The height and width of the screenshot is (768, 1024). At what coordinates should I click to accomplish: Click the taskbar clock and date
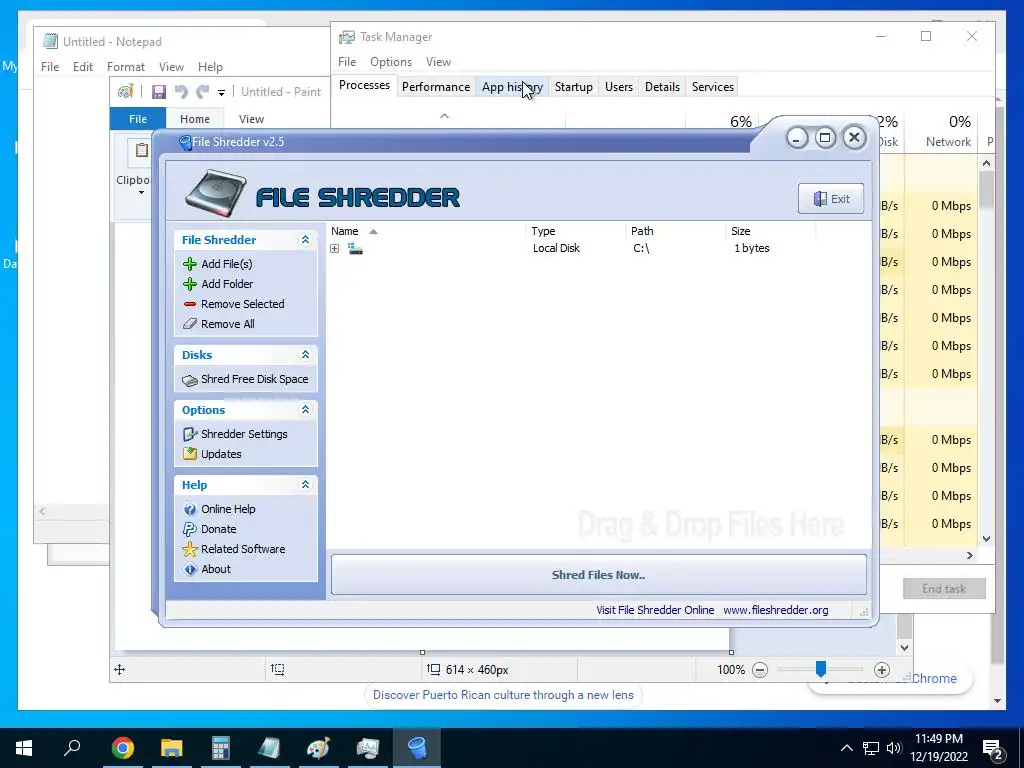(938, 748)
